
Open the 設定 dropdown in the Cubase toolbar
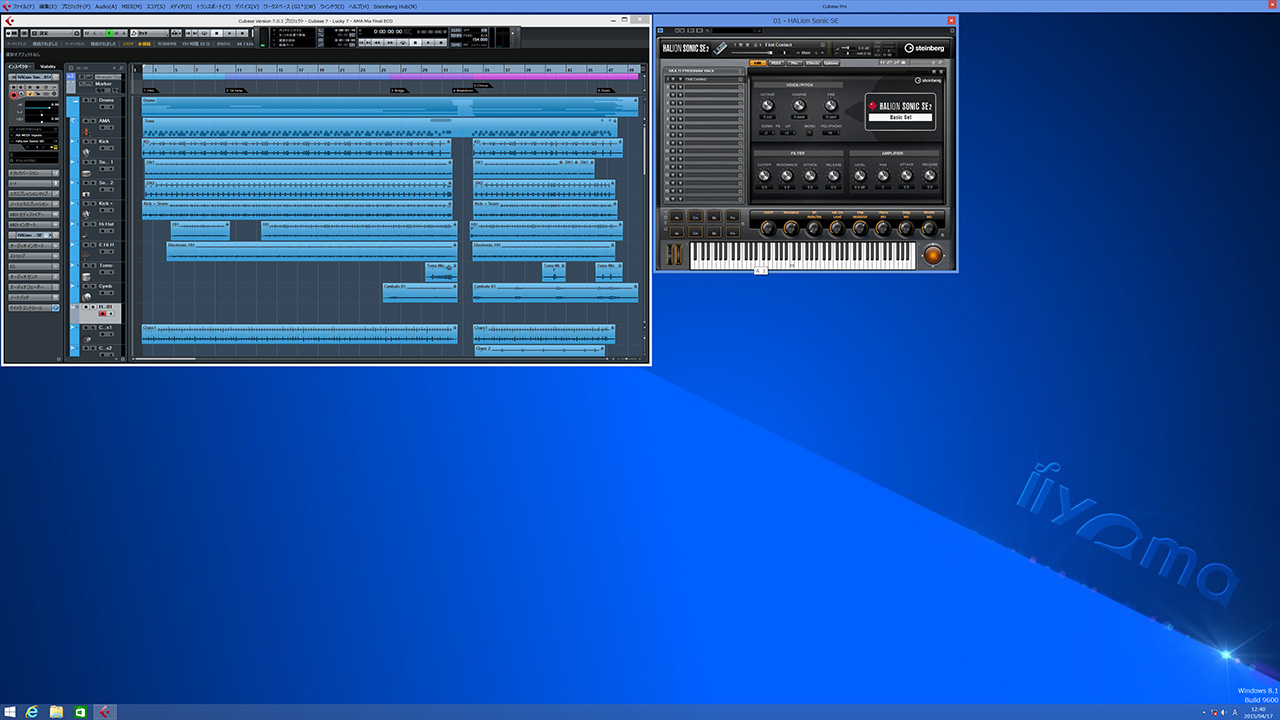tap(54, 33)
